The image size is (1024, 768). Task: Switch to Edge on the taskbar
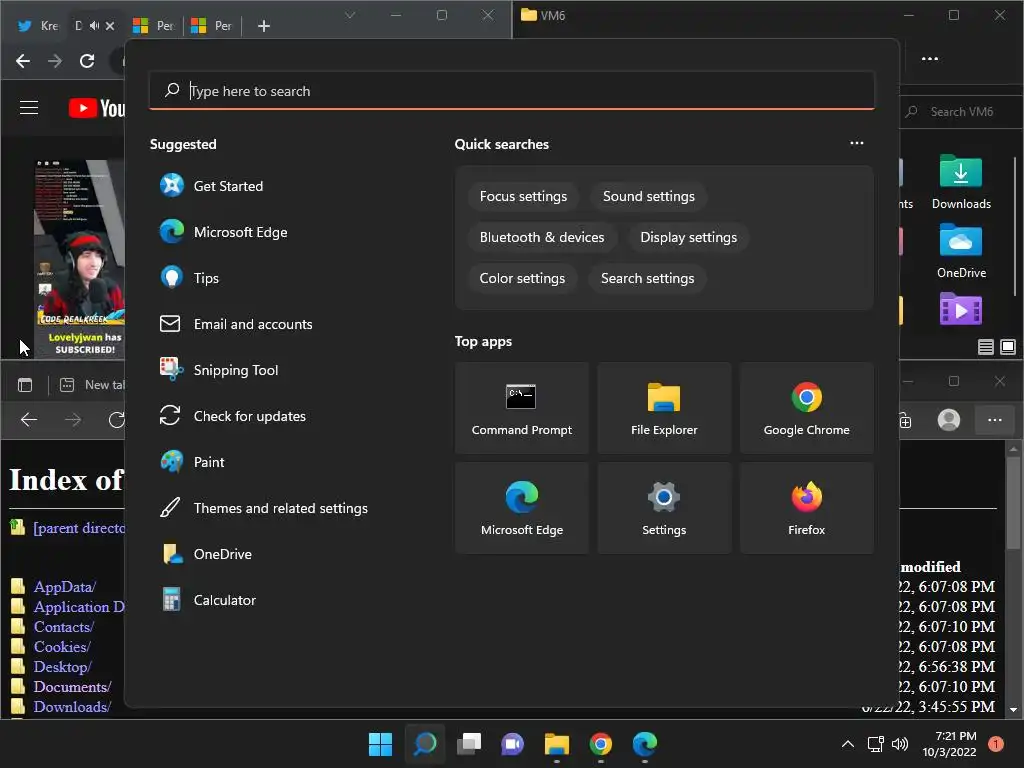[645, 744]
